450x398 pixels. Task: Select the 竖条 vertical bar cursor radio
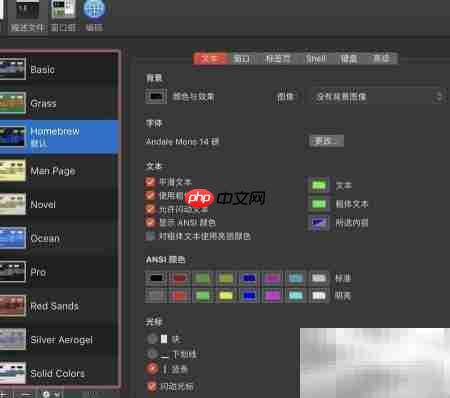click(x=152, y=368)
